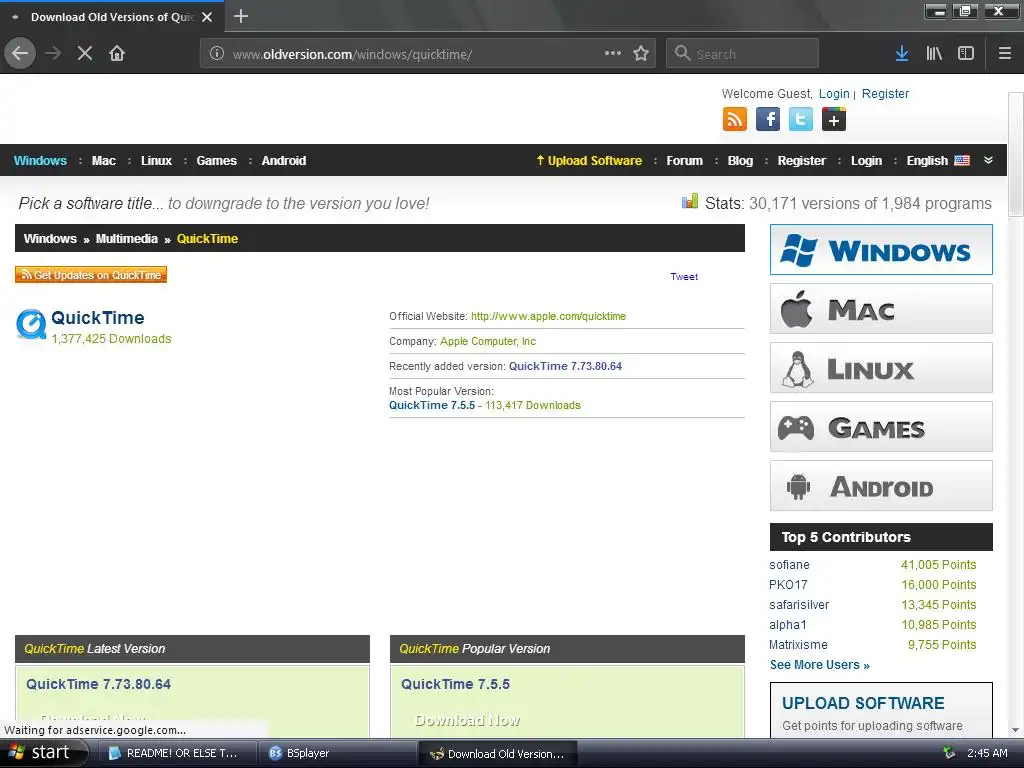Open Android in the navigation bar

pos(283,161)
